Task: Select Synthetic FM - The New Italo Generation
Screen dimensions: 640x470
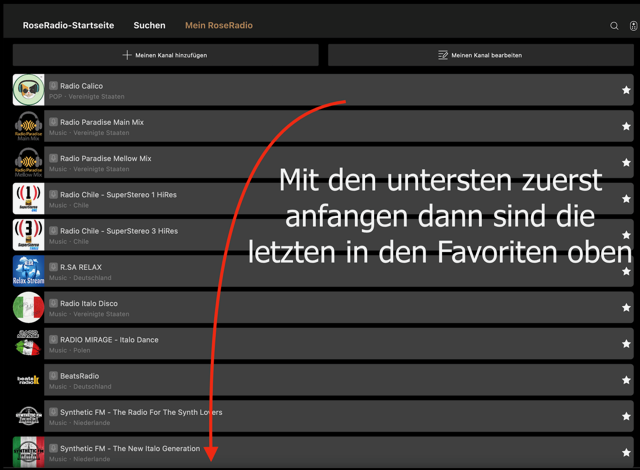Action: 130,449
